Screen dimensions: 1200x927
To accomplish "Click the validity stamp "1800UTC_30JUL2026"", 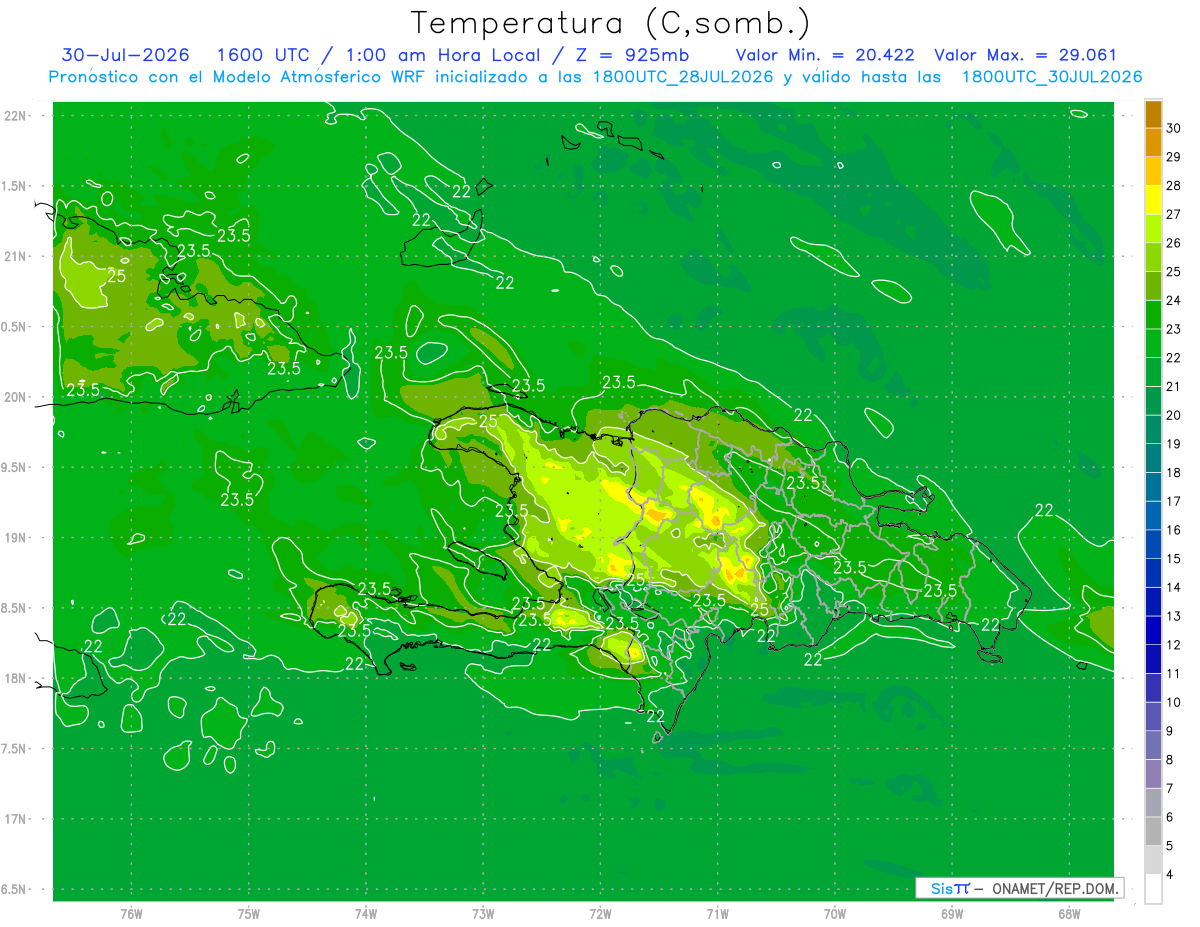I will tap(1051, 77).
